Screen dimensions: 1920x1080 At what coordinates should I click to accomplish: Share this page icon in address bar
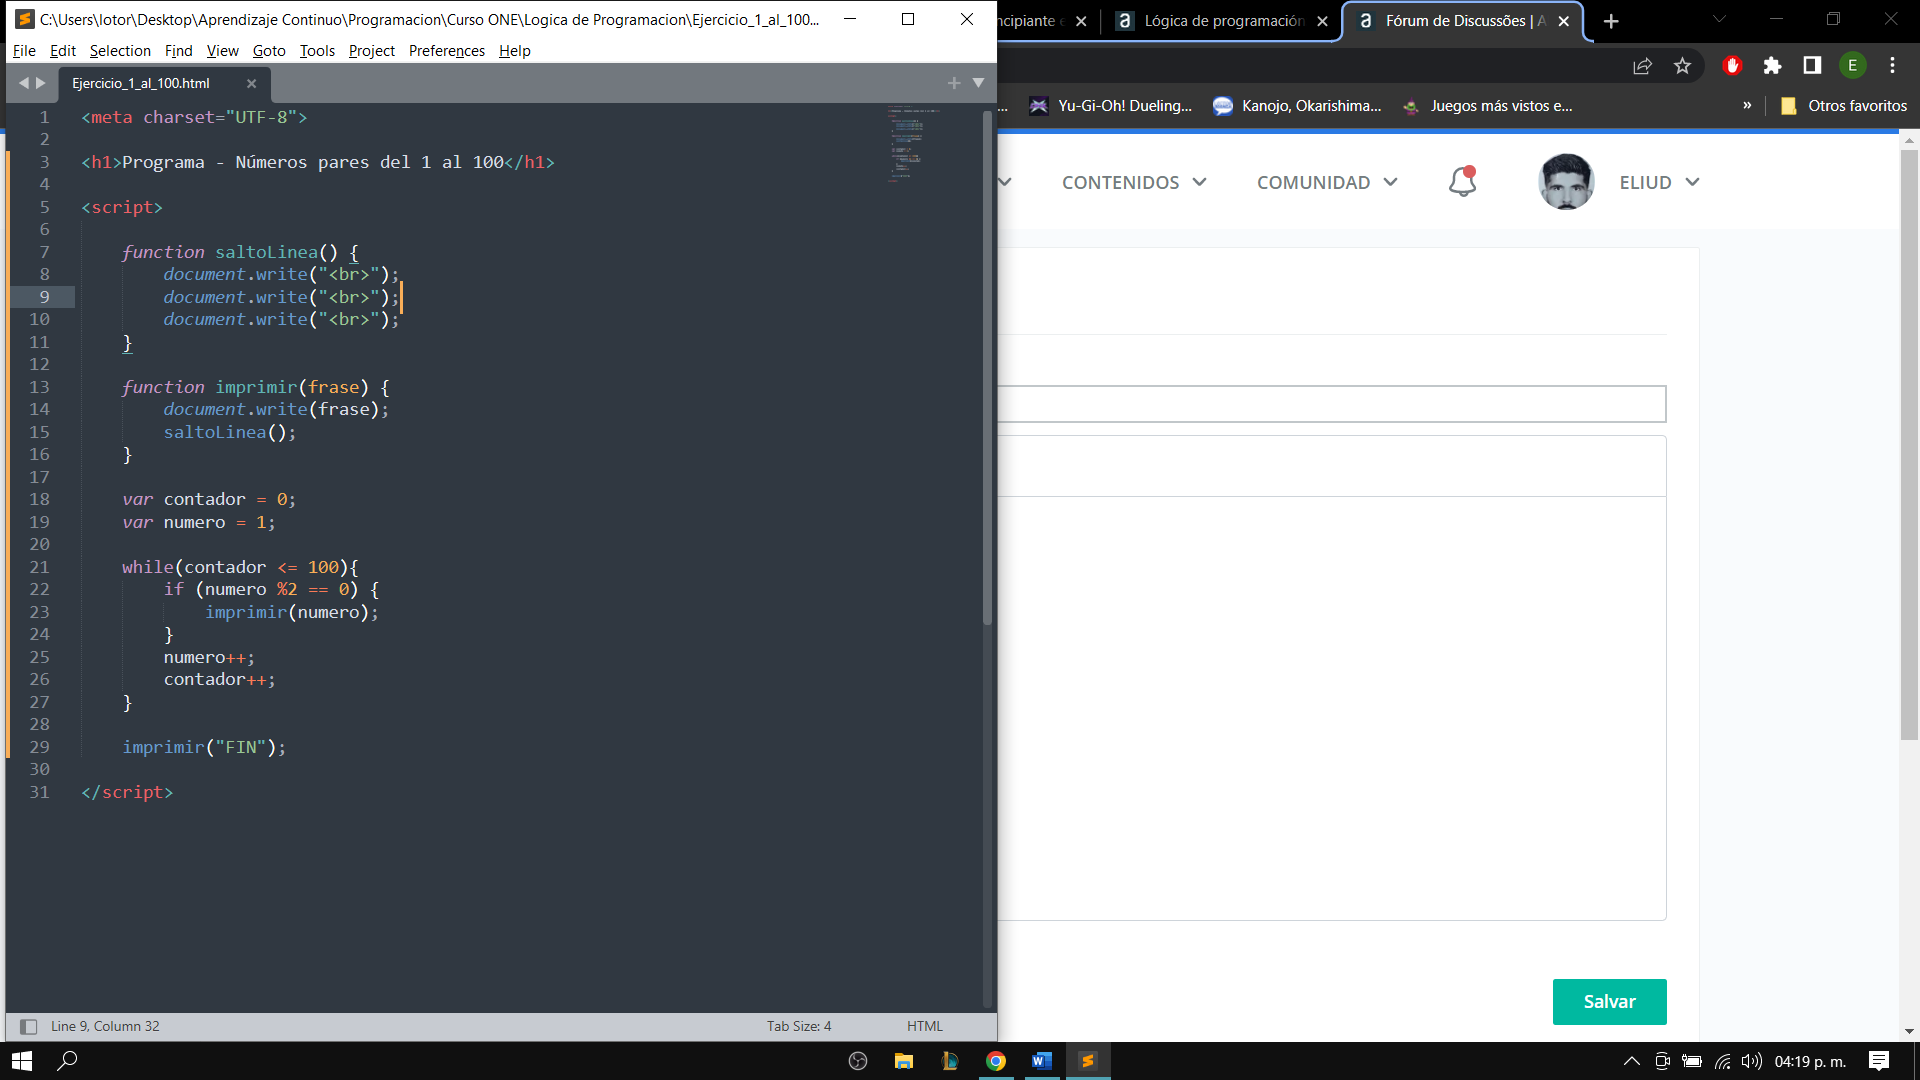tap(1642, 66)
